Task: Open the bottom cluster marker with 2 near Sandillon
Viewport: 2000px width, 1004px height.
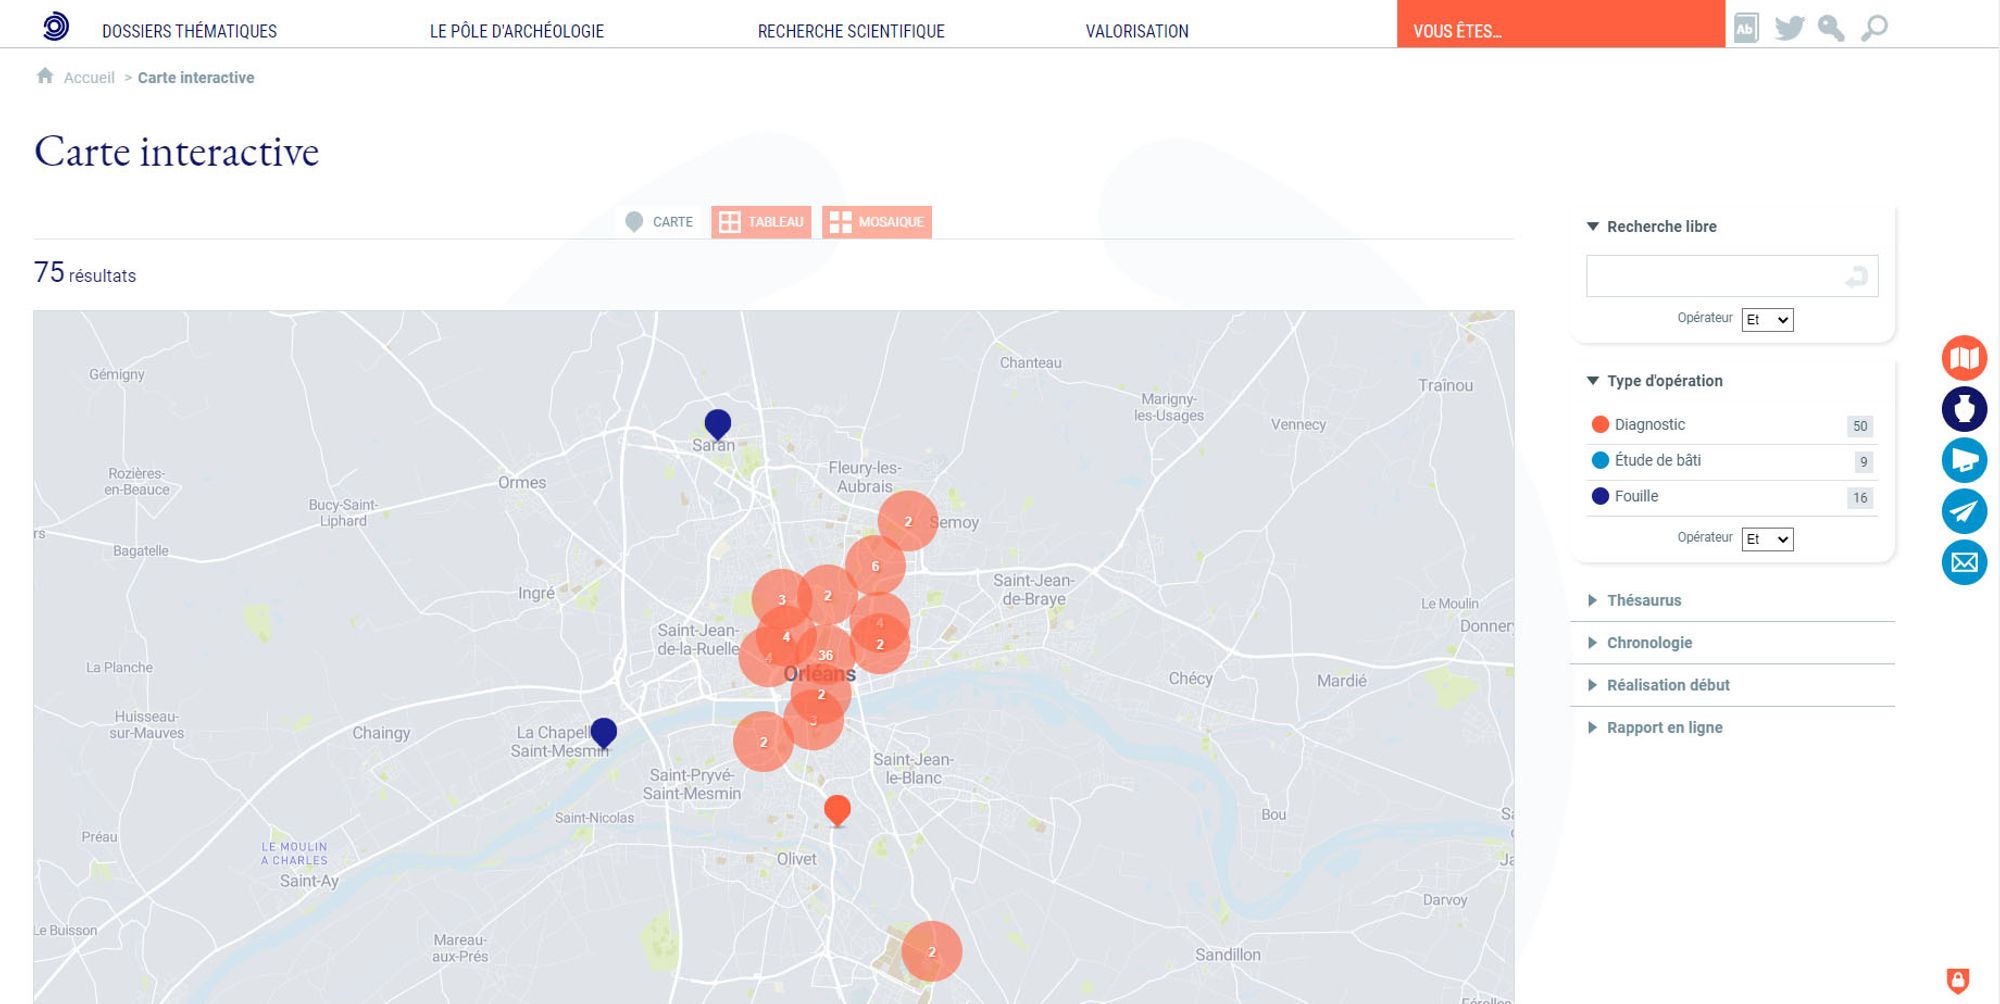Action: [932, 951]
